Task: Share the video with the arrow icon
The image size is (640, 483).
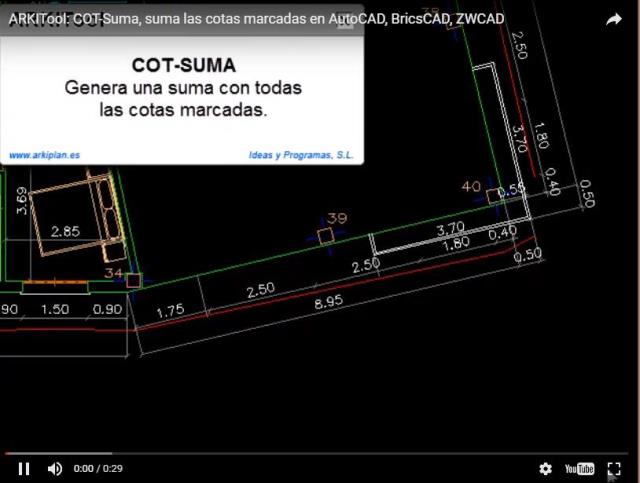Action: 613,19
